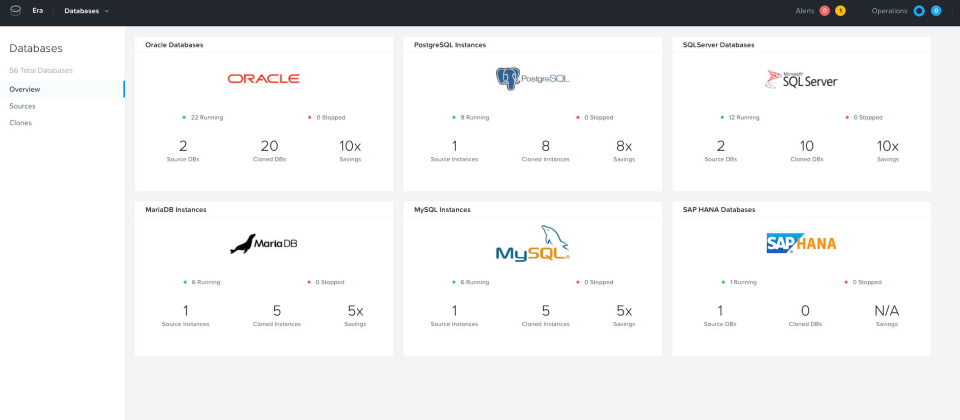Click MariaDB 6 Running status
This screenshot has height=420, width=960.
(x=201, y=282)
